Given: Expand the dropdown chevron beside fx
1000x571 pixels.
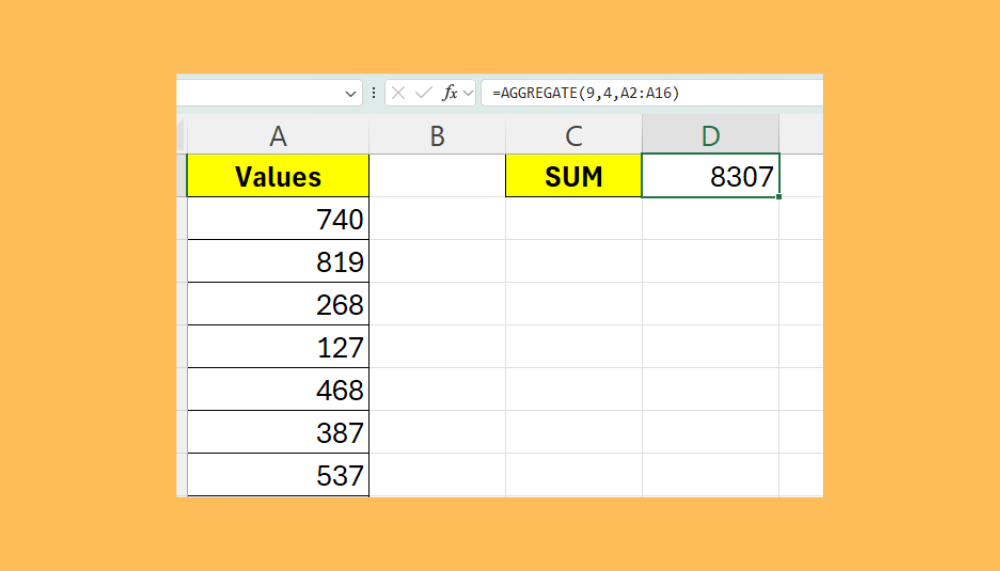Looking at the screenshot, I should point(468,93).
